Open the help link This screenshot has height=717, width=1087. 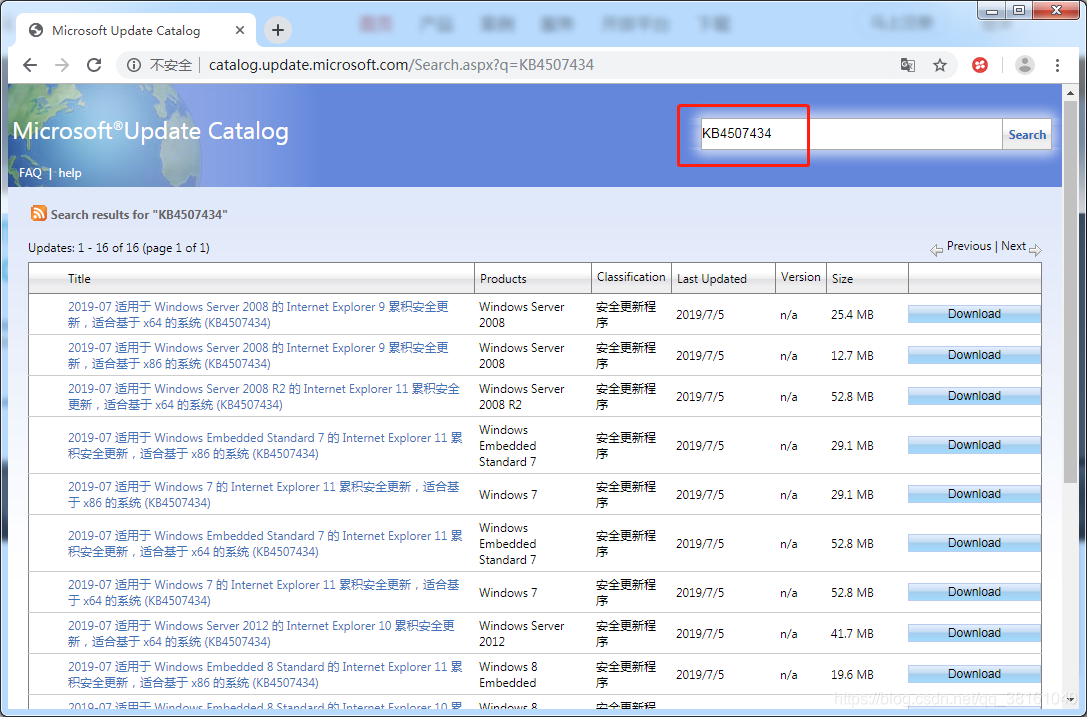point(70,173)
